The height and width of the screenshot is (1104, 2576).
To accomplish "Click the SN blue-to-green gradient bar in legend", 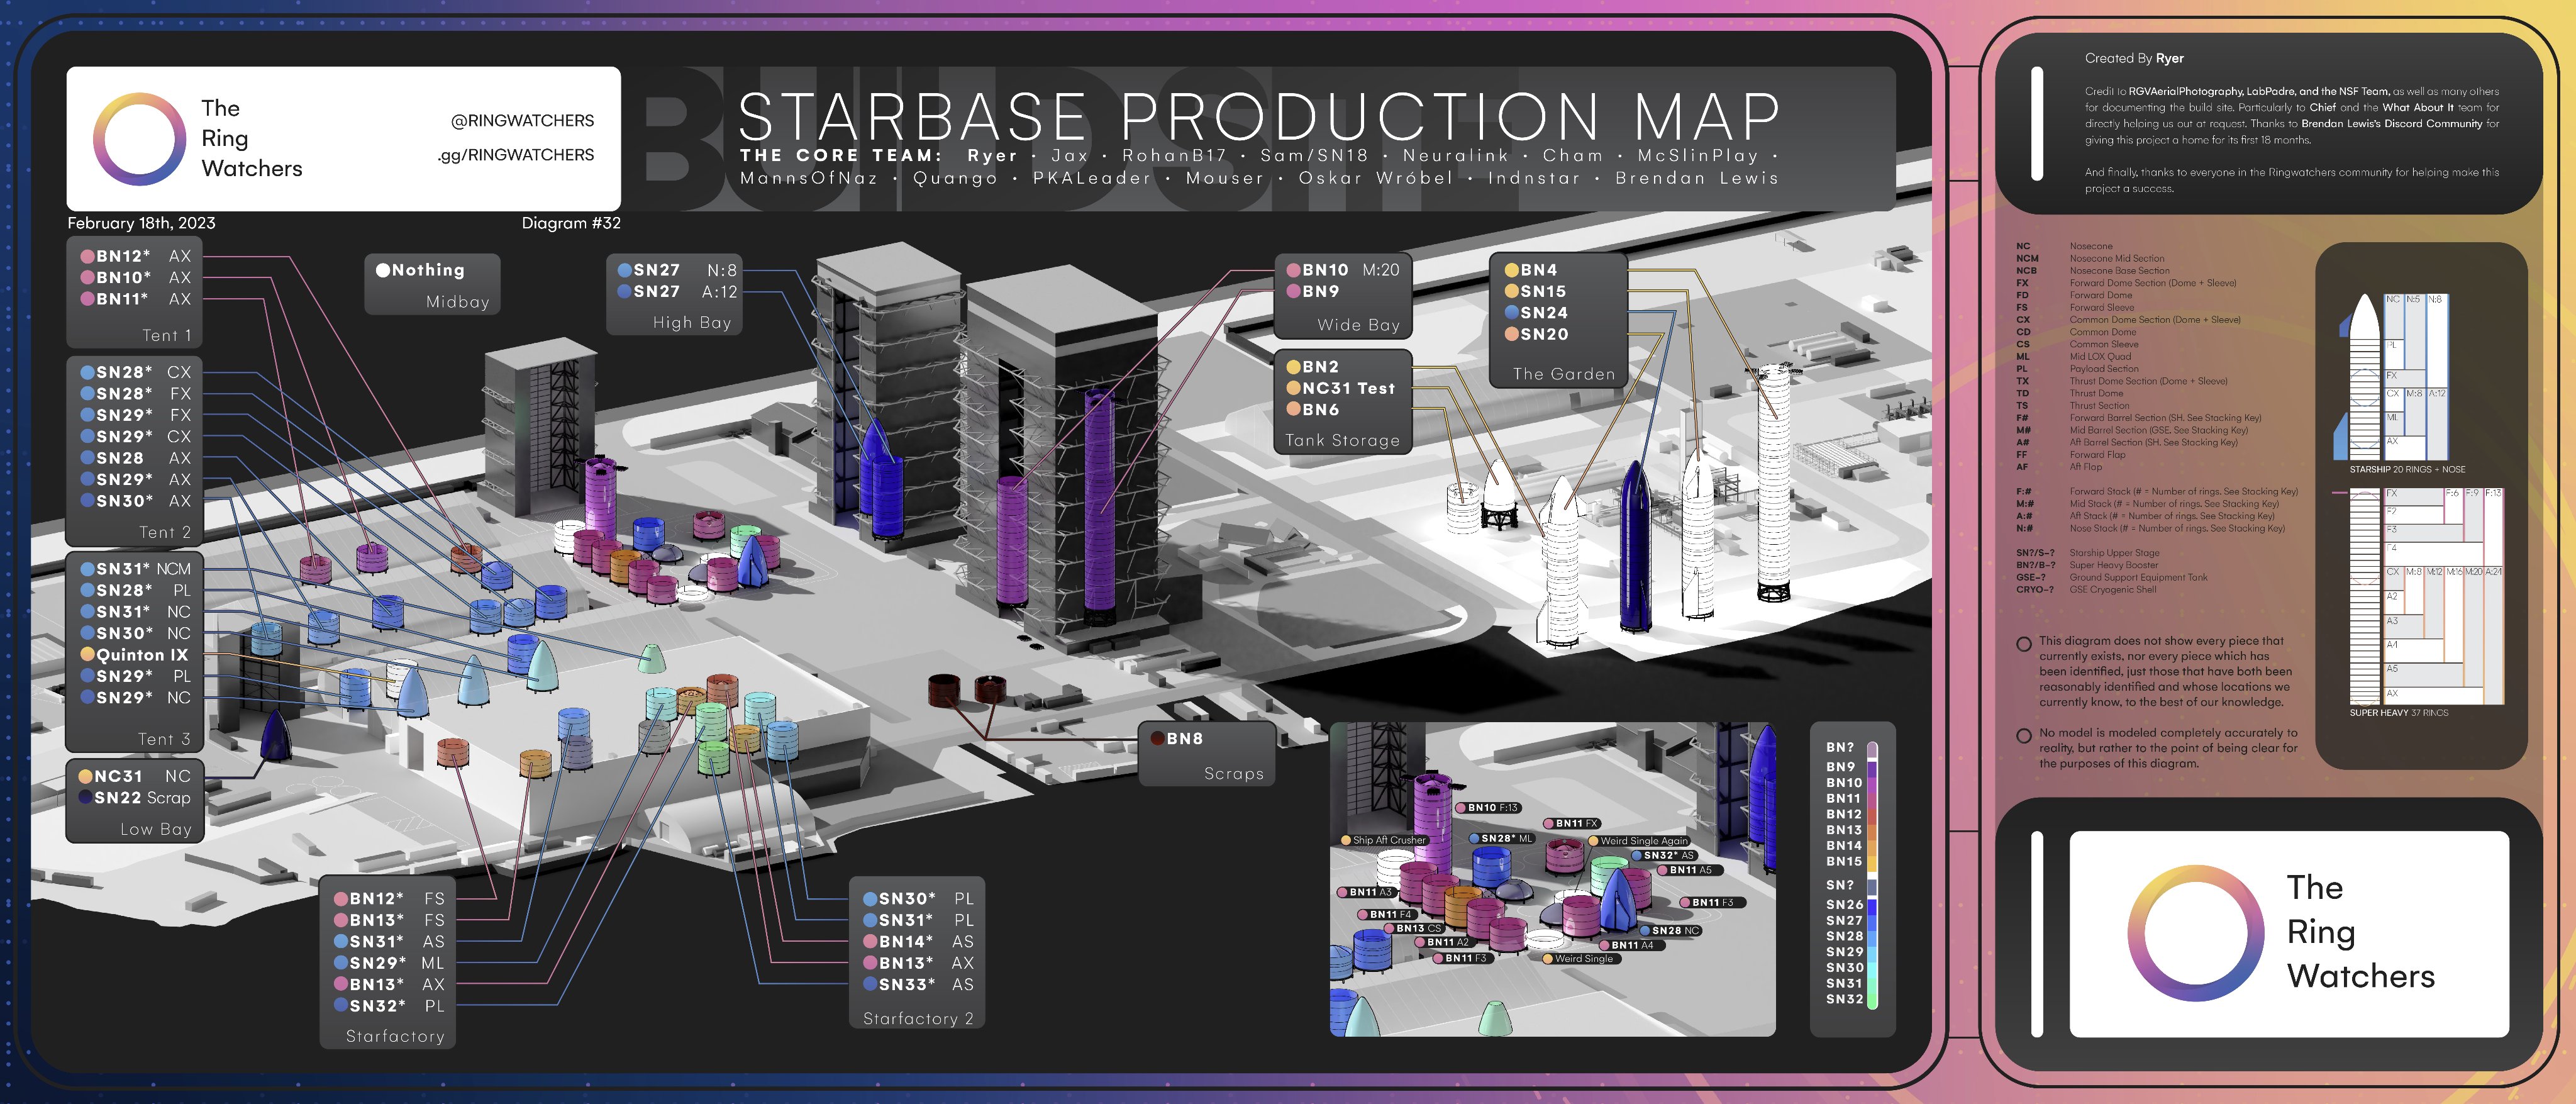I will [x=1872, y=944].
